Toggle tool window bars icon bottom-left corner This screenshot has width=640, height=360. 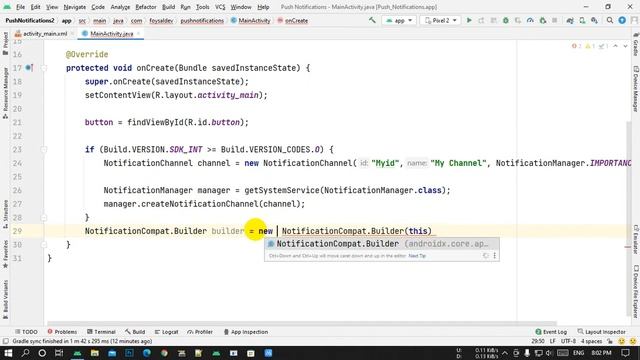tap(5, 341)
